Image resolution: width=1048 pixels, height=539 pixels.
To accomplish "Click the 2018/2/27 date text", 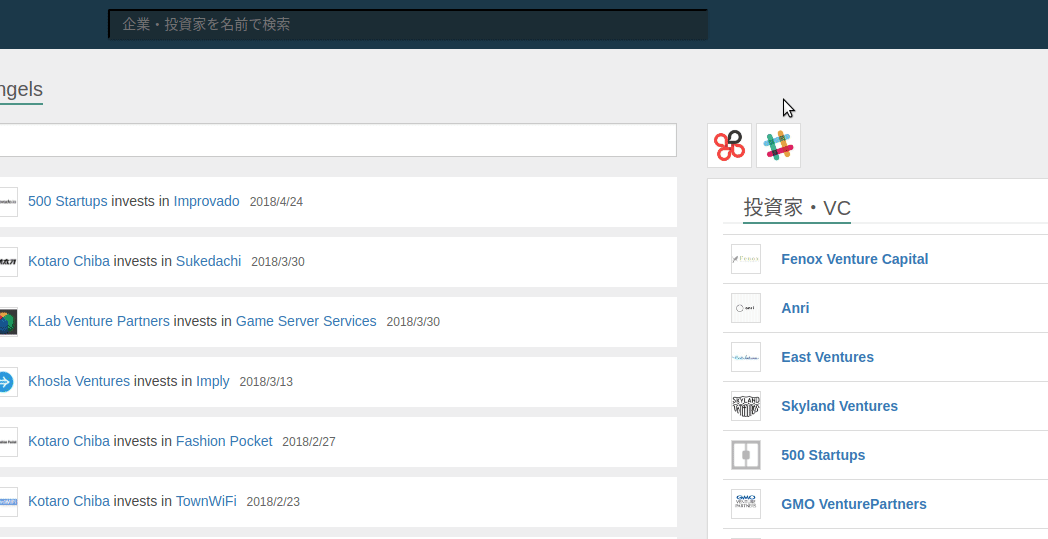I will [x=309, y=442].
